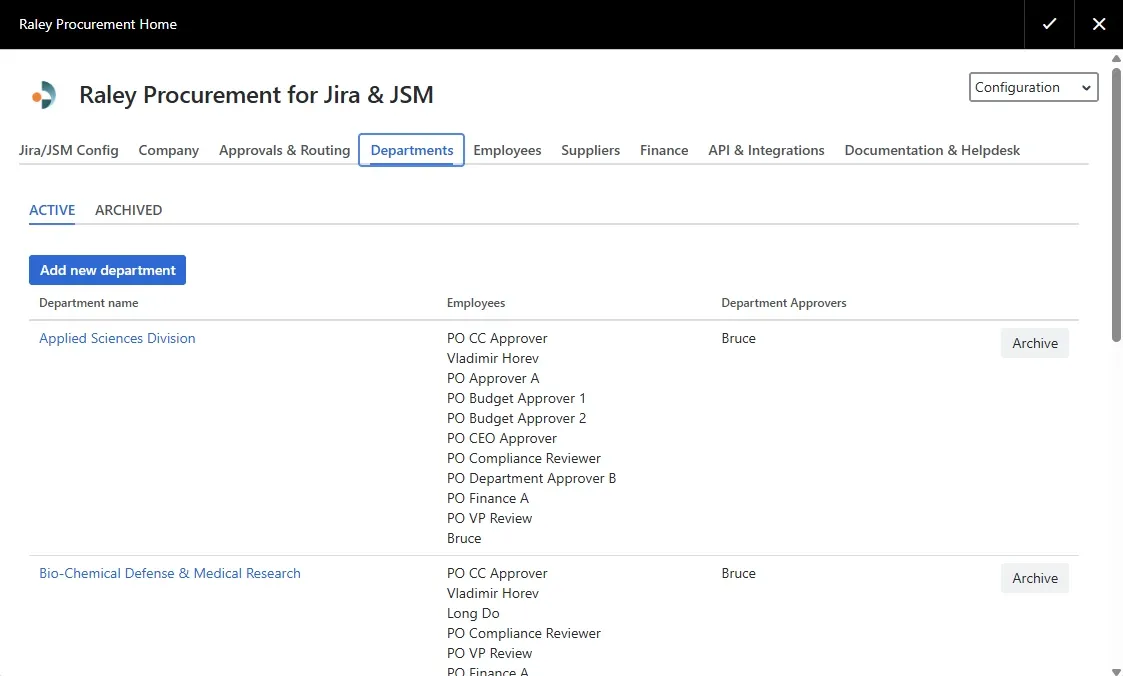Open the Configuration dropdown
The width and height of the screenshot is (1123, 676).
(1033, 87)
